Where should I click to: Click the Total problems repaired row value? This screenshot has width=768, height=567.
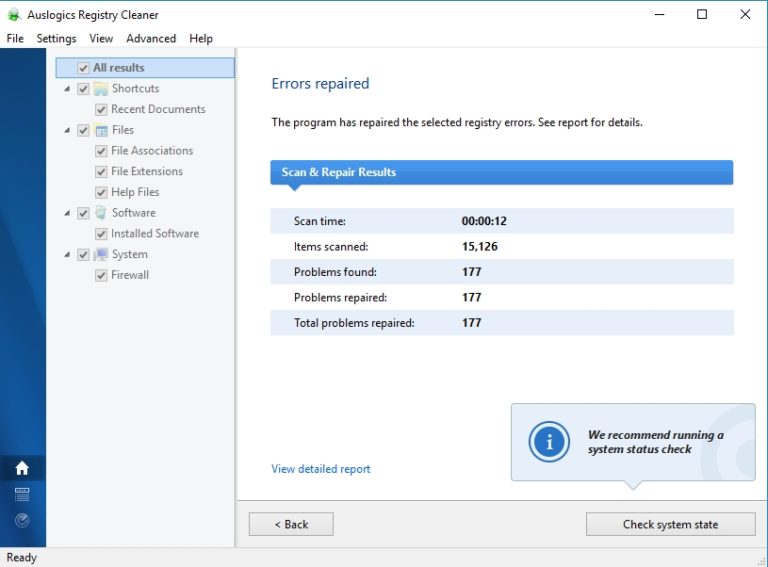tap(471, 323)
